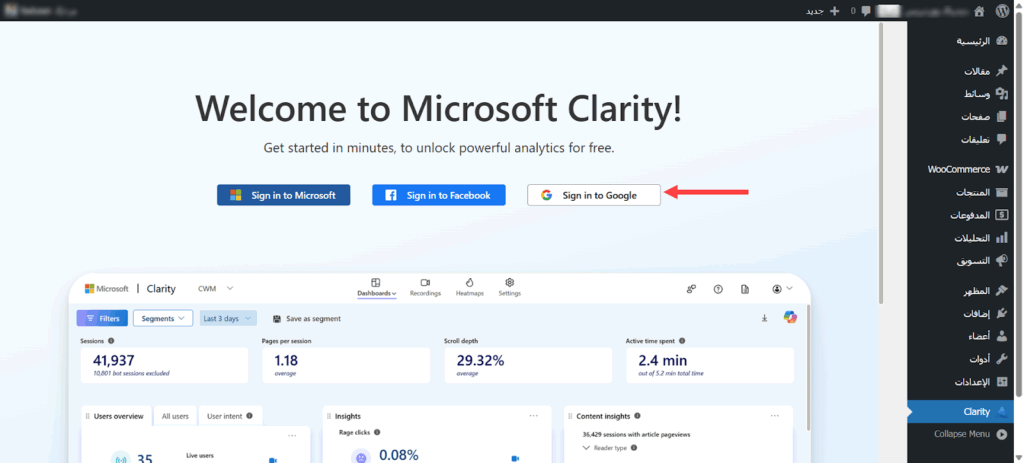Click the WordPress logo in admin bar

click(x=1003, y=11)
